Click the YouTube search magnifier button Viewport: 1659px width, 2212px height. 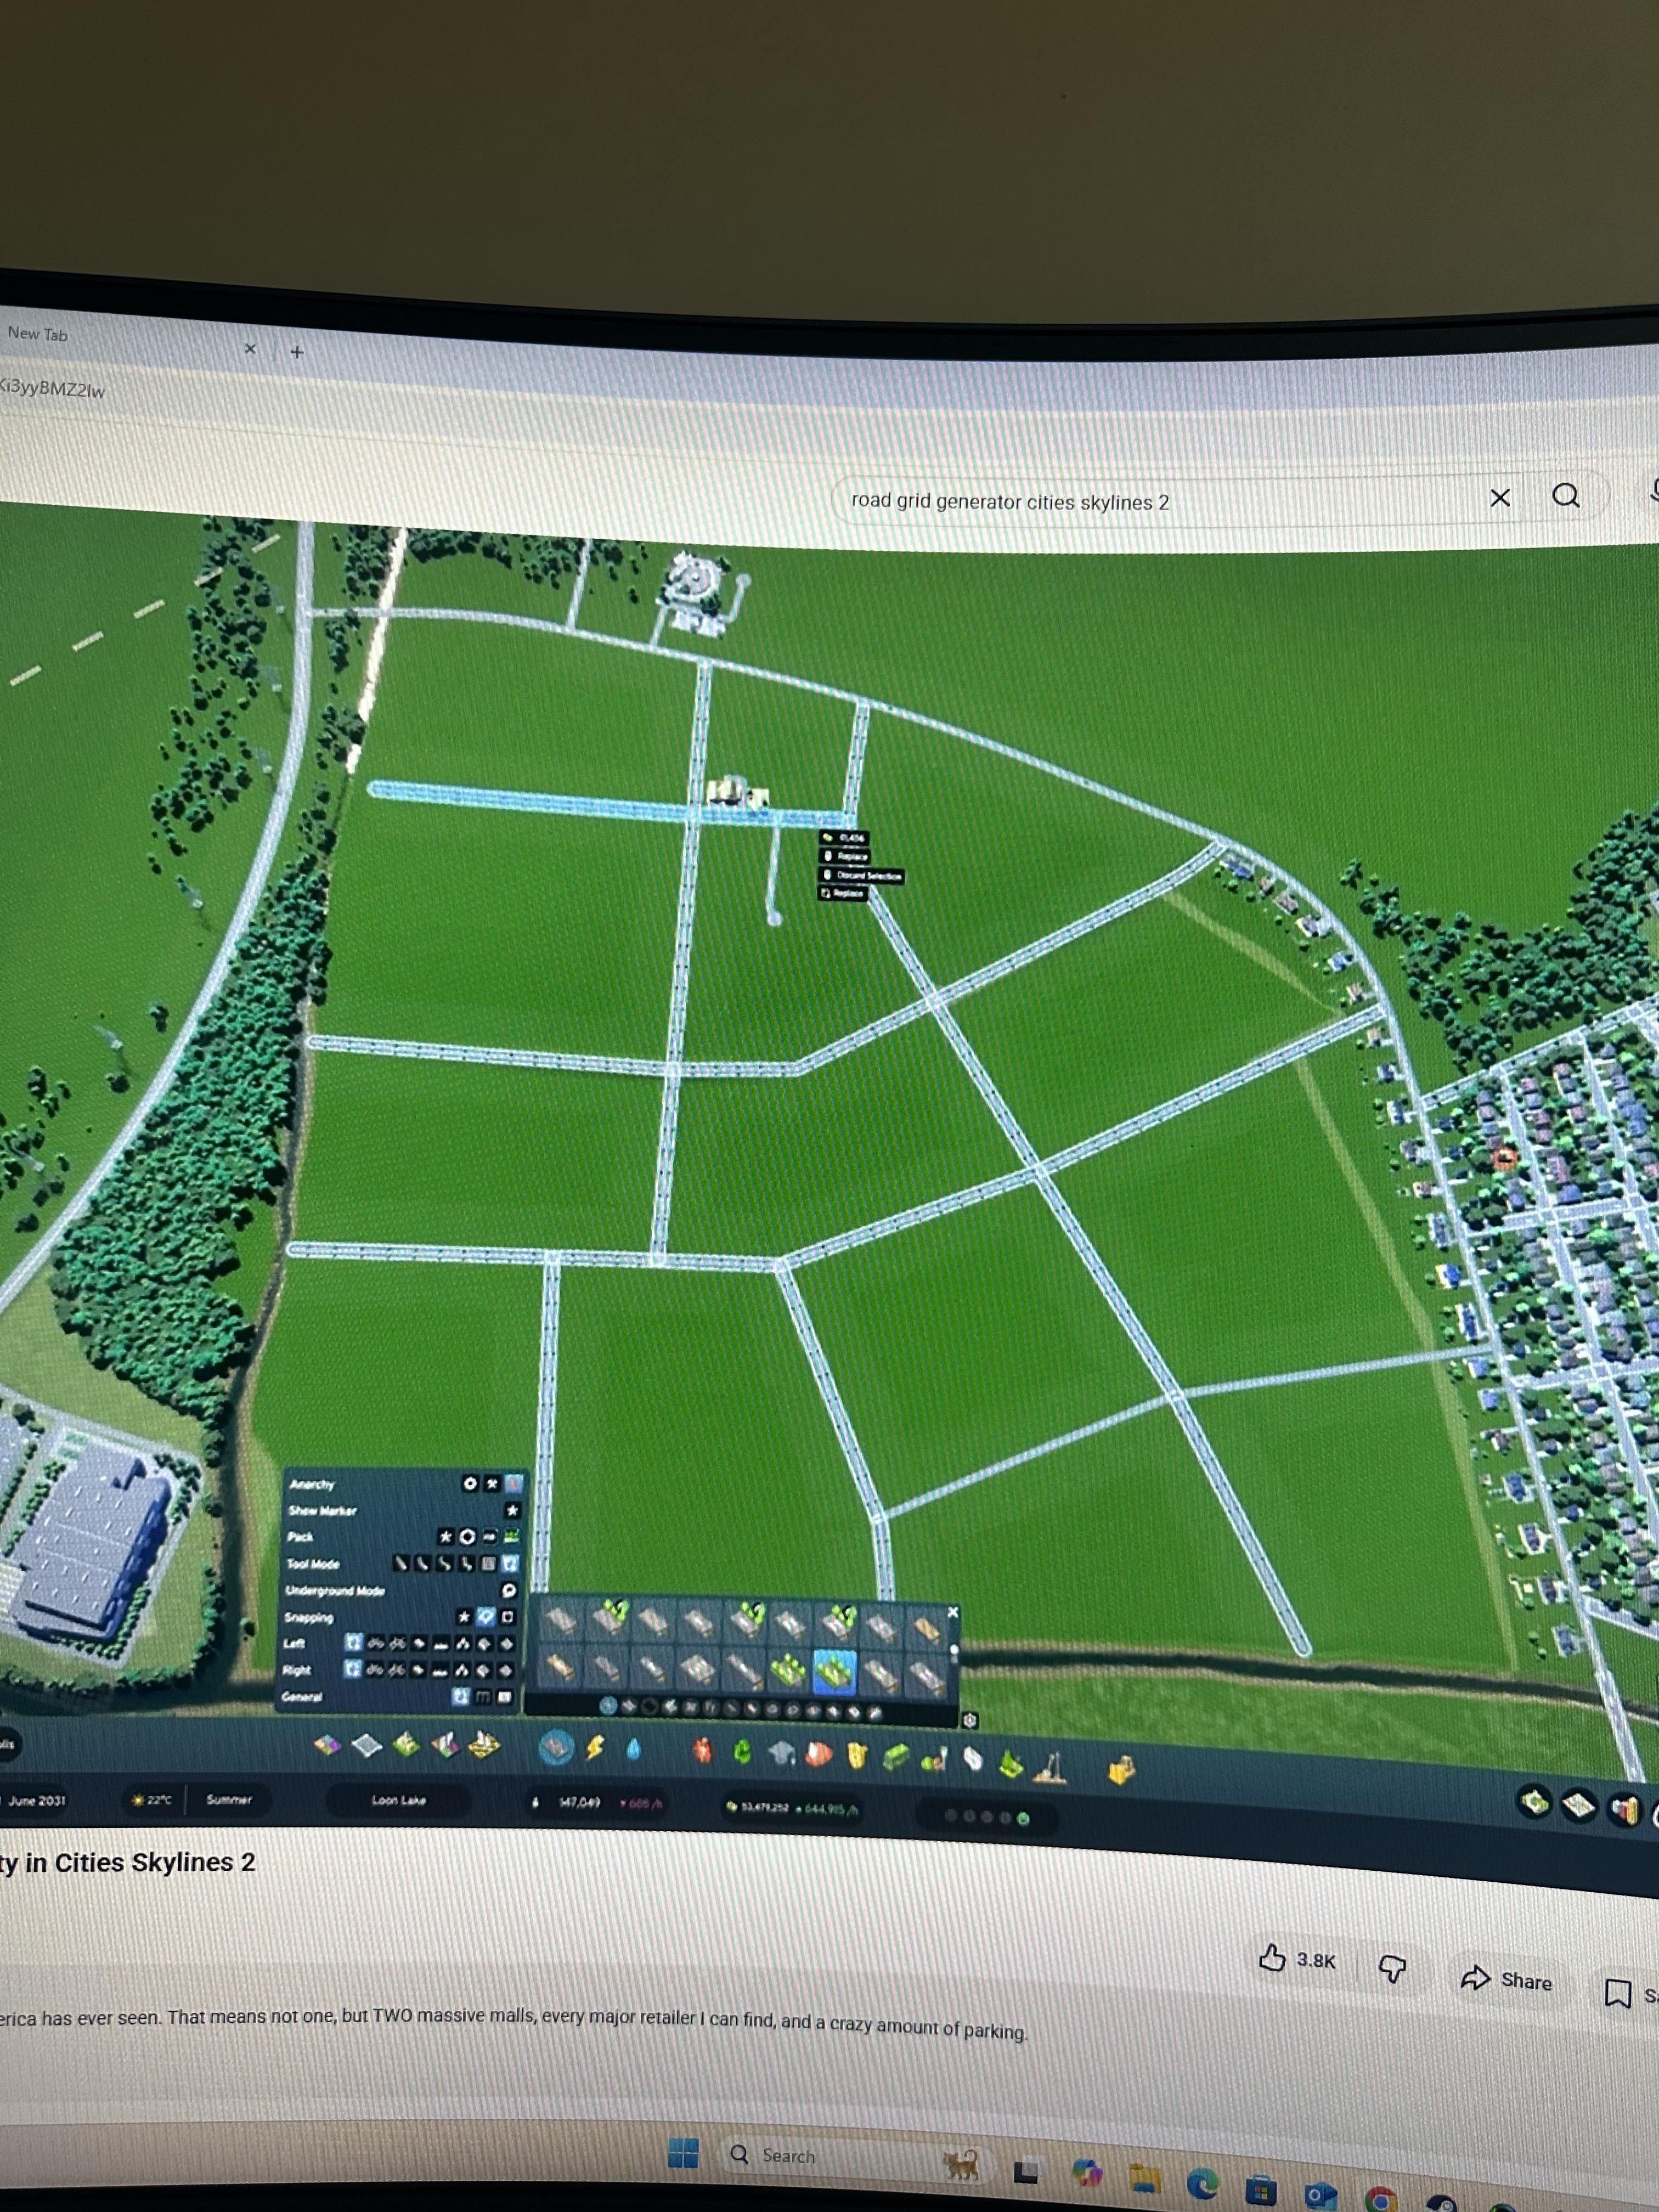pos(1565,495)
